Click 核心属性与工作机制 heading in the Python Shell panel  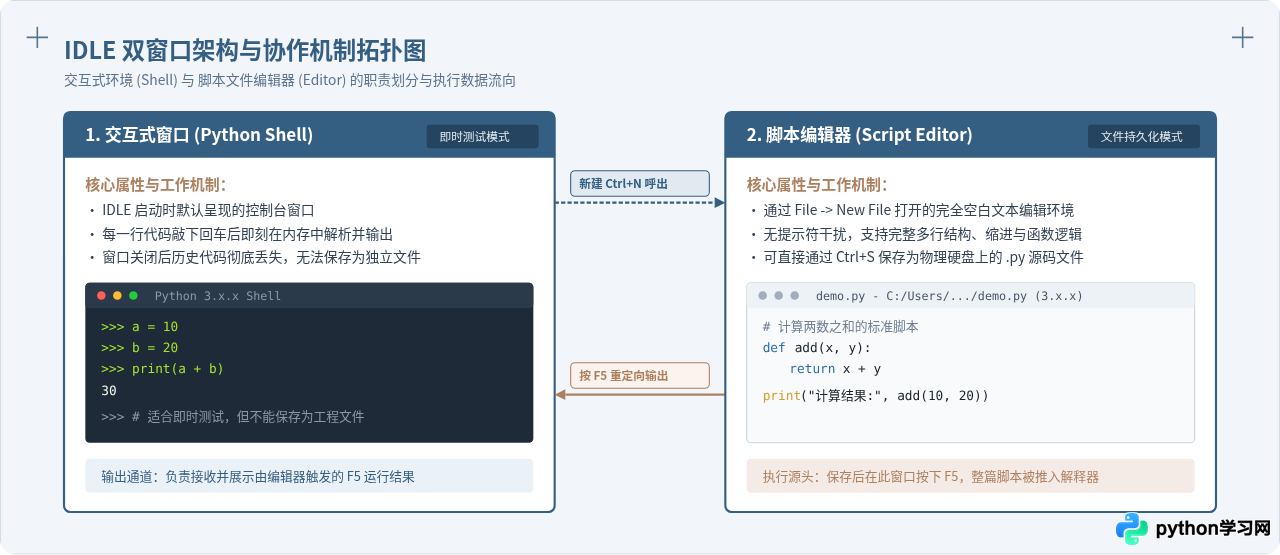(156, 185)
